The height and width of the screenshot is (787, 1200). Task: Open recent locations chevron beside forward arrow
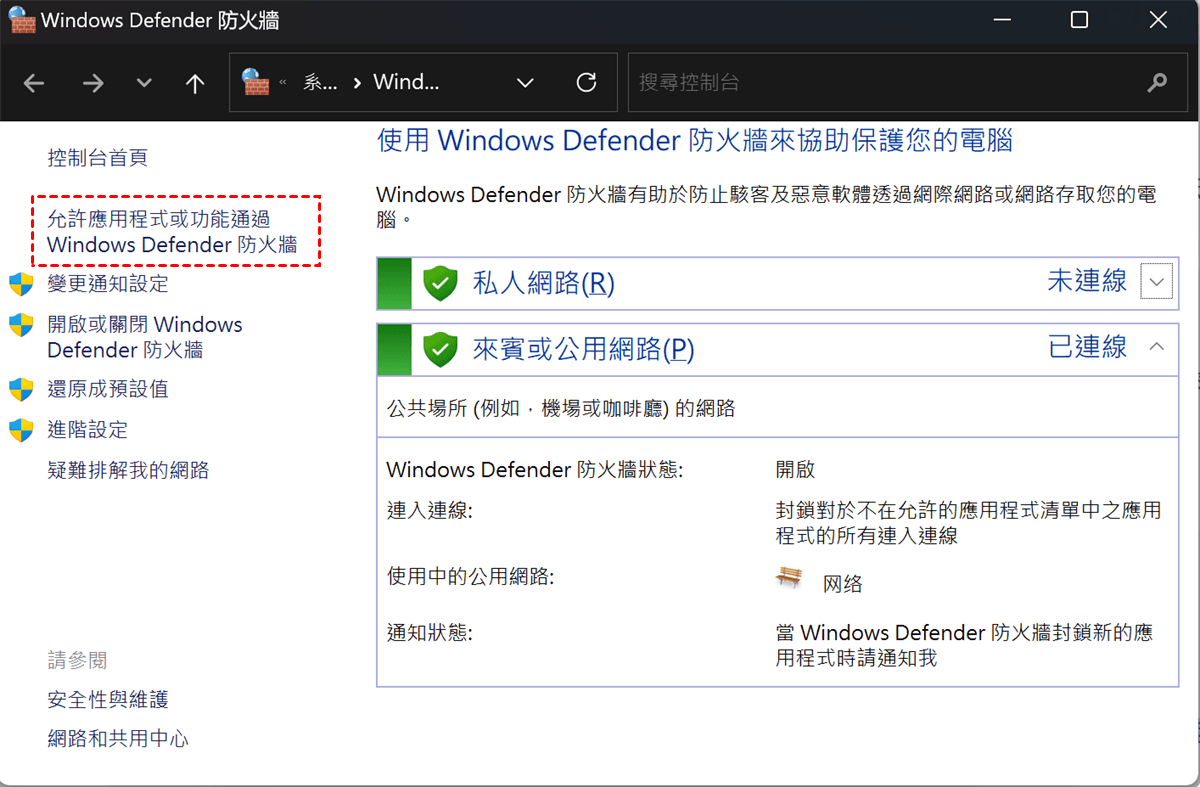[x=144, y=83]
